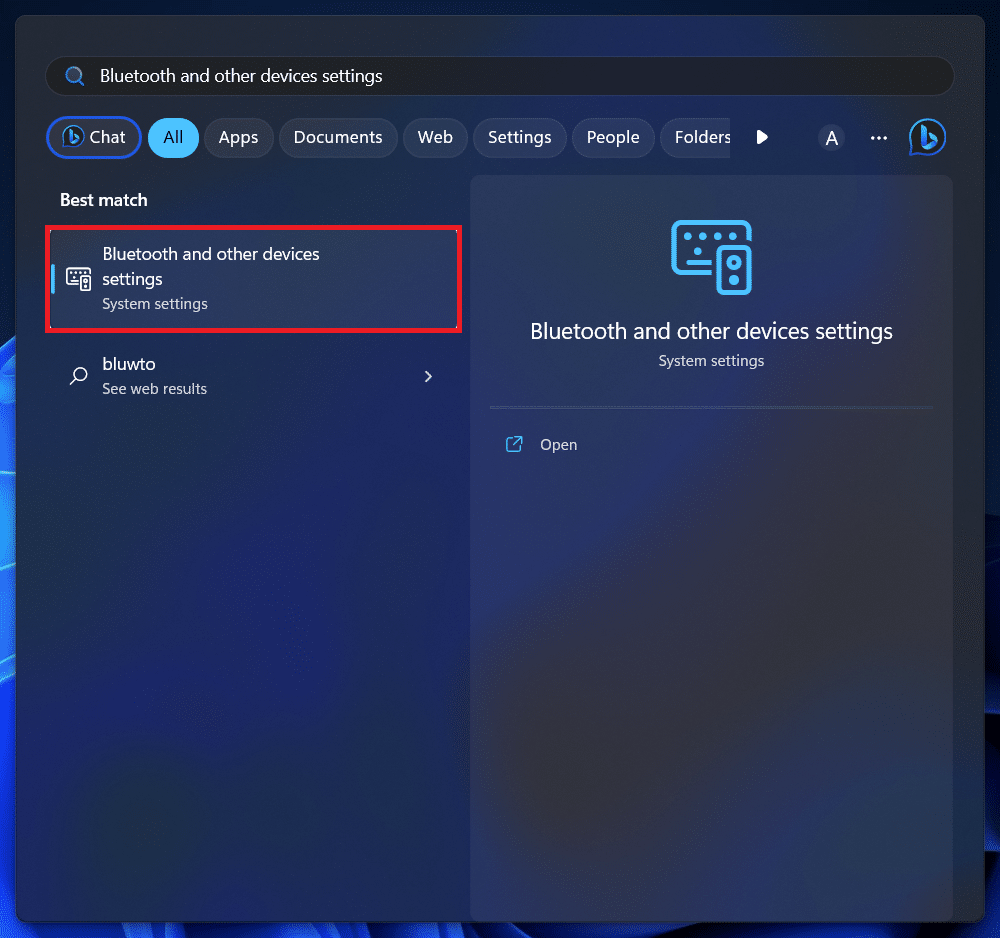1000x938 pixels.
Task: Expand more search filters with the arrow
Action: point(762,138)
